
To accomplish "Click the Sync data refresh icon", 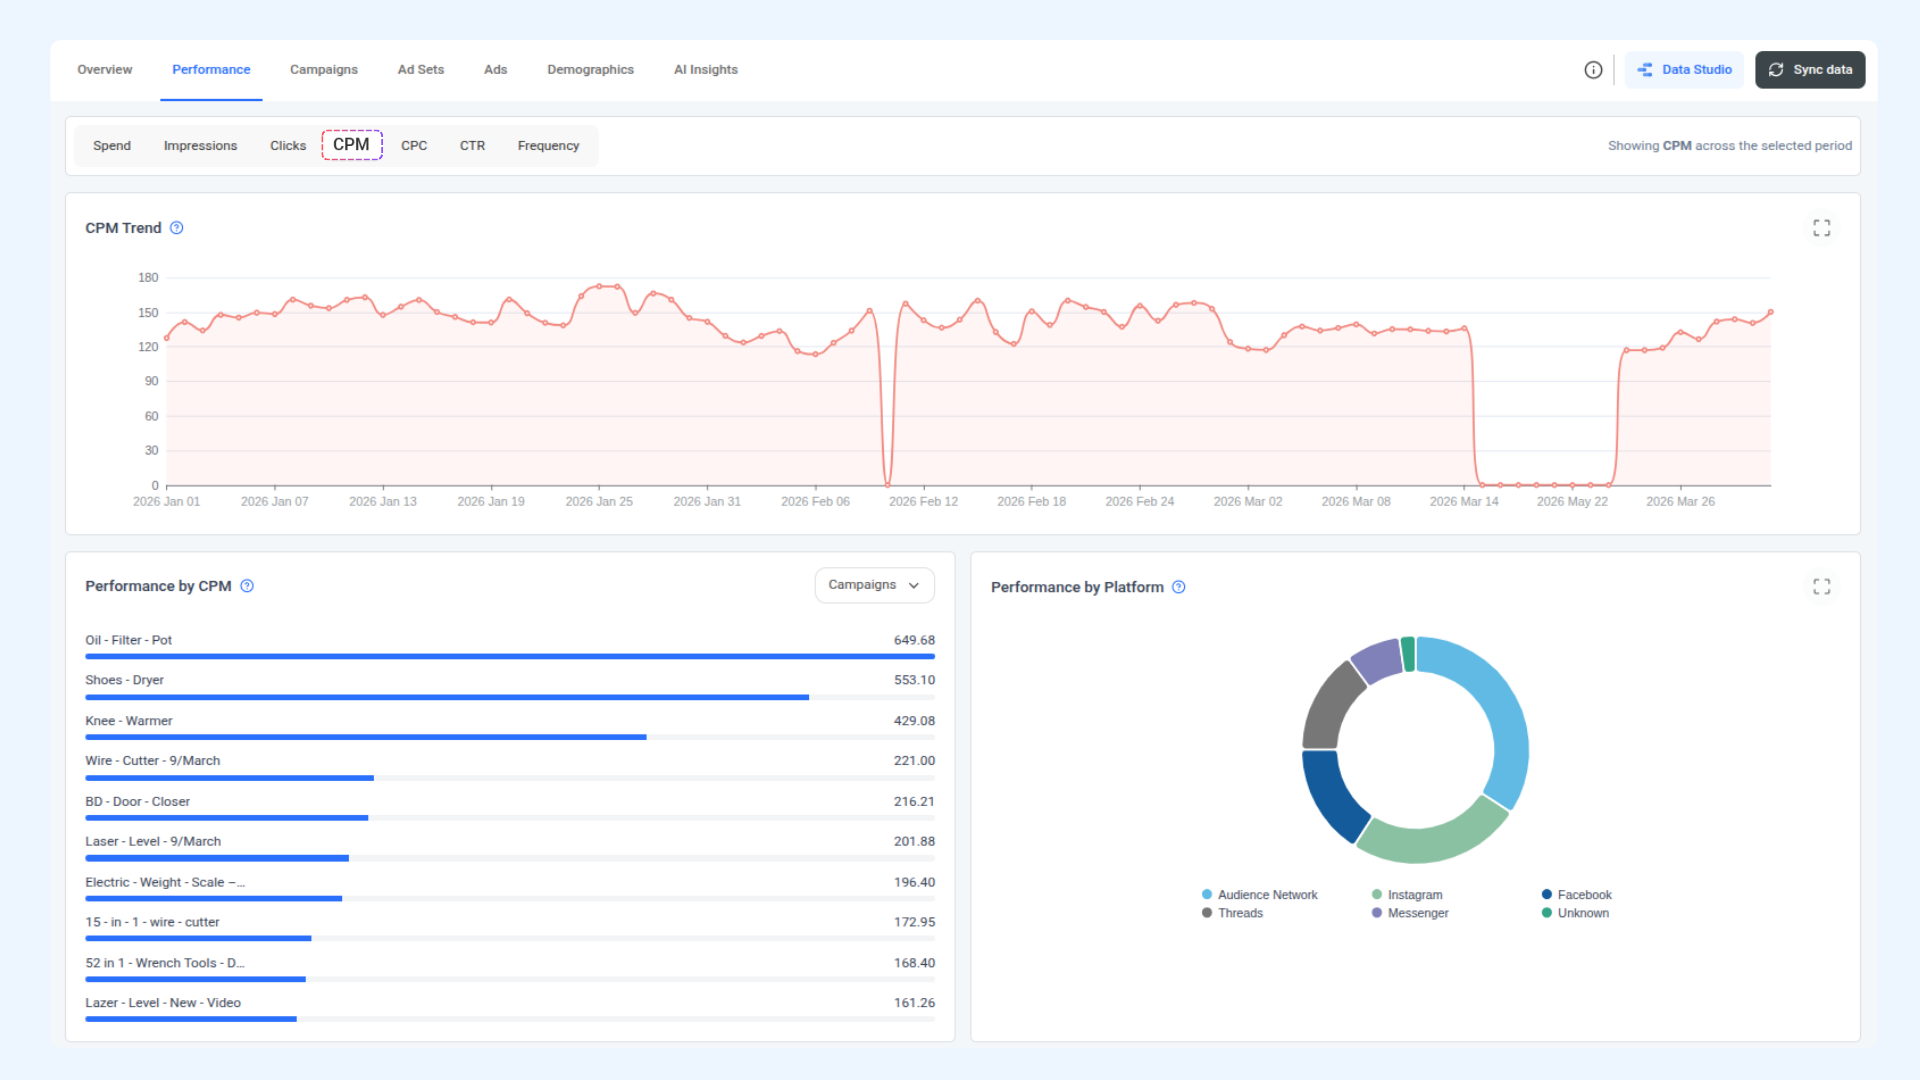I will [x=1776, y=70].
